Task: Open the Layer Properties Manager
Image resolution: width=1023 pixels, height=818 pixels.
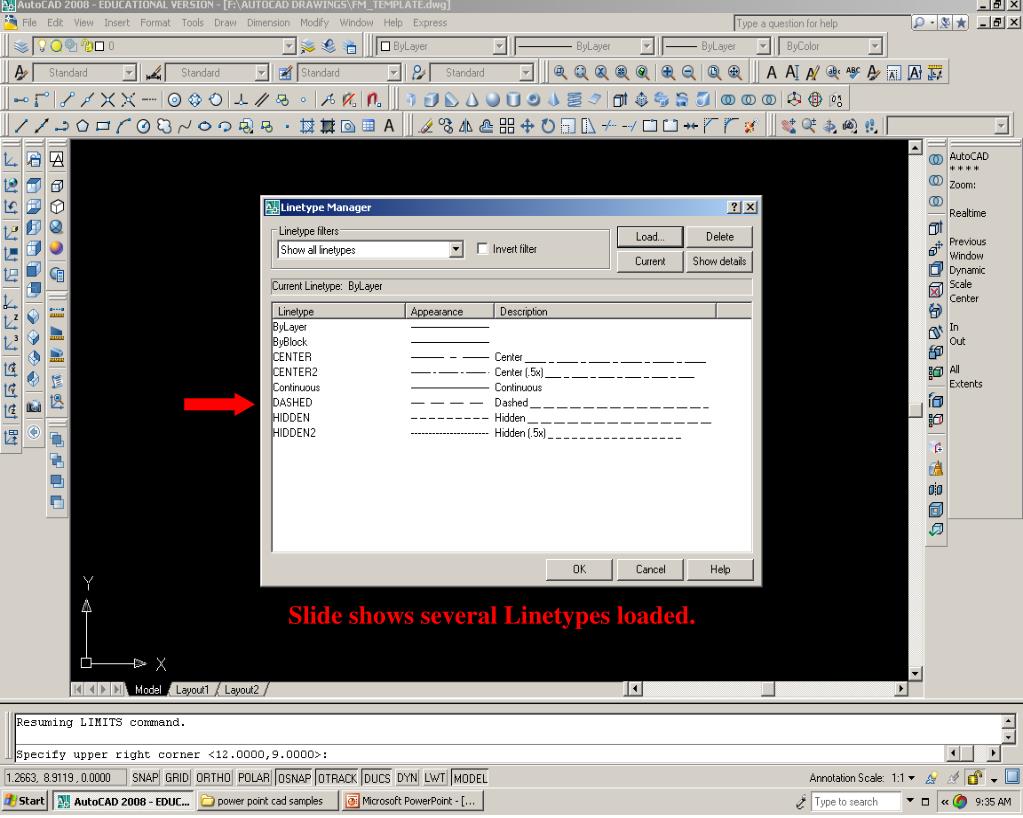Action: (22, 46)
